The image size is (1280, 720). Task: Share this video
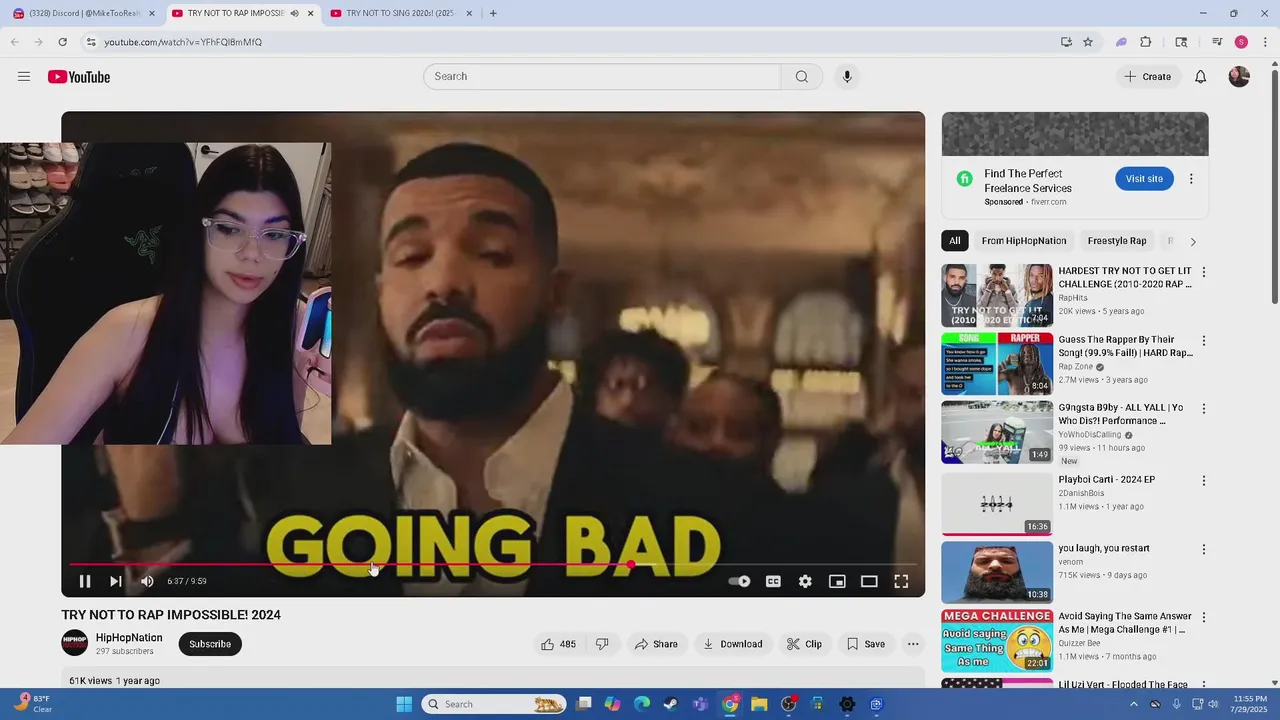click(656, 644)
